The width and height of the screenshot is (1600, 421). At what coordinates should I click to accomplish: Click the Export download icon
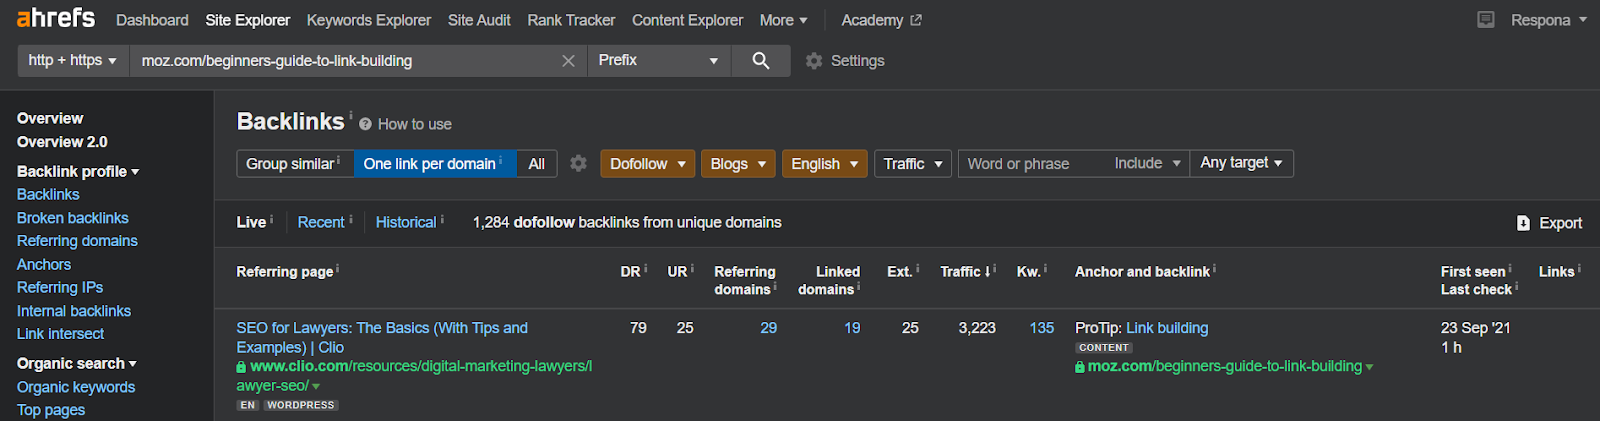tap(1523, 223)
